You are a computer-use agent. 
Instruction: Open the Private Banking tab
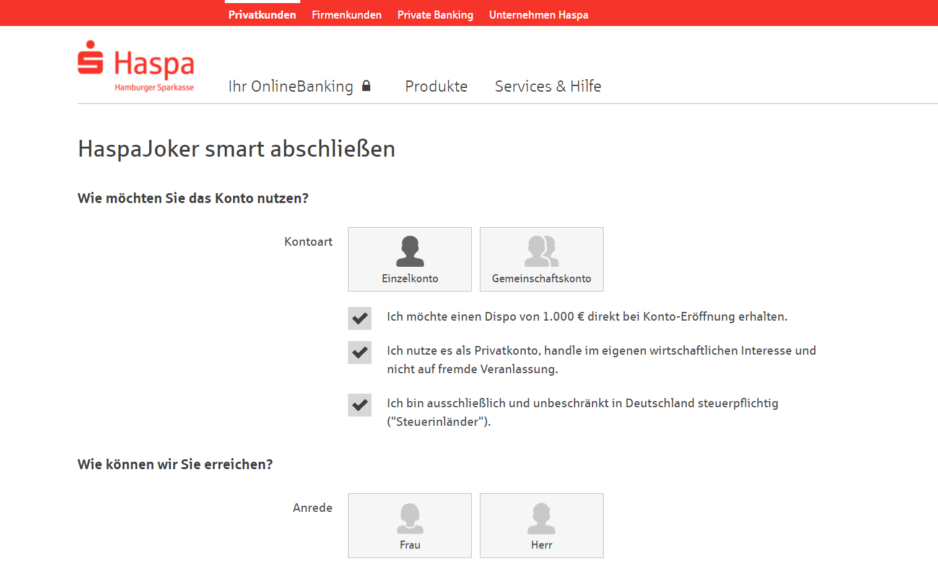[x=435, y=15]
